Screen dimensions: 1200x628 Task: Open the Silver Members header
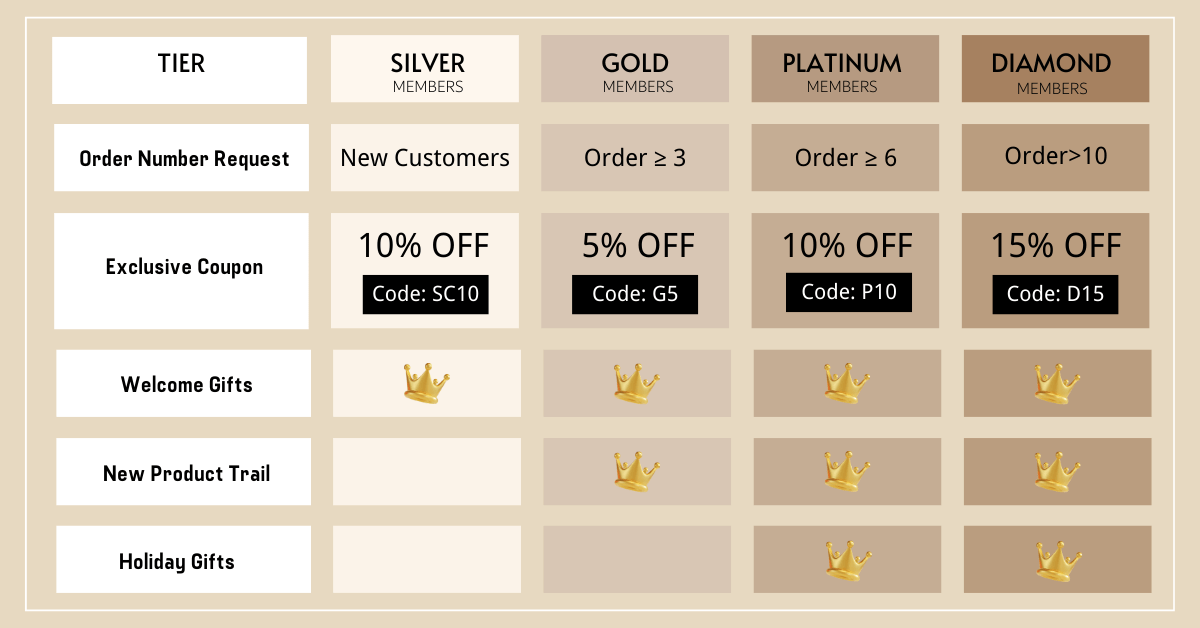[425, 69]
